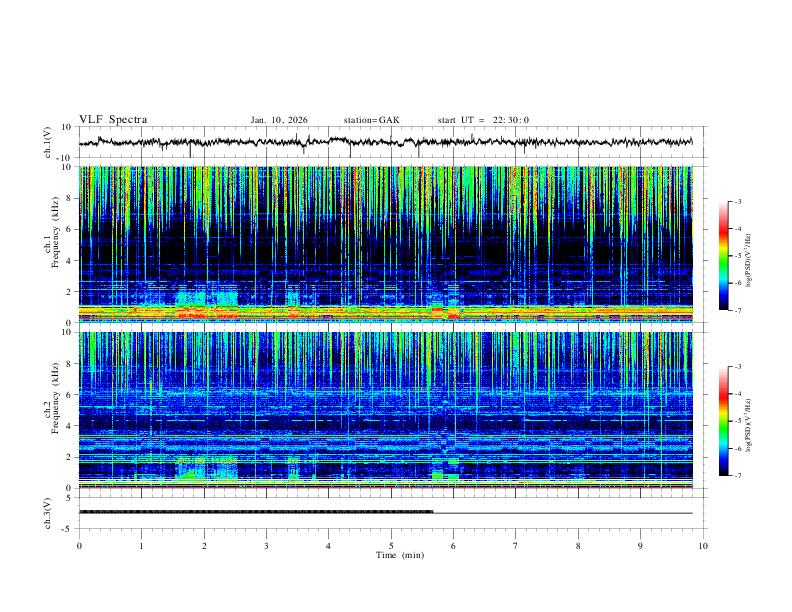Click the time axis tick label "2"
This screenshot has width=792, height=612.
(x=204, y=546)
